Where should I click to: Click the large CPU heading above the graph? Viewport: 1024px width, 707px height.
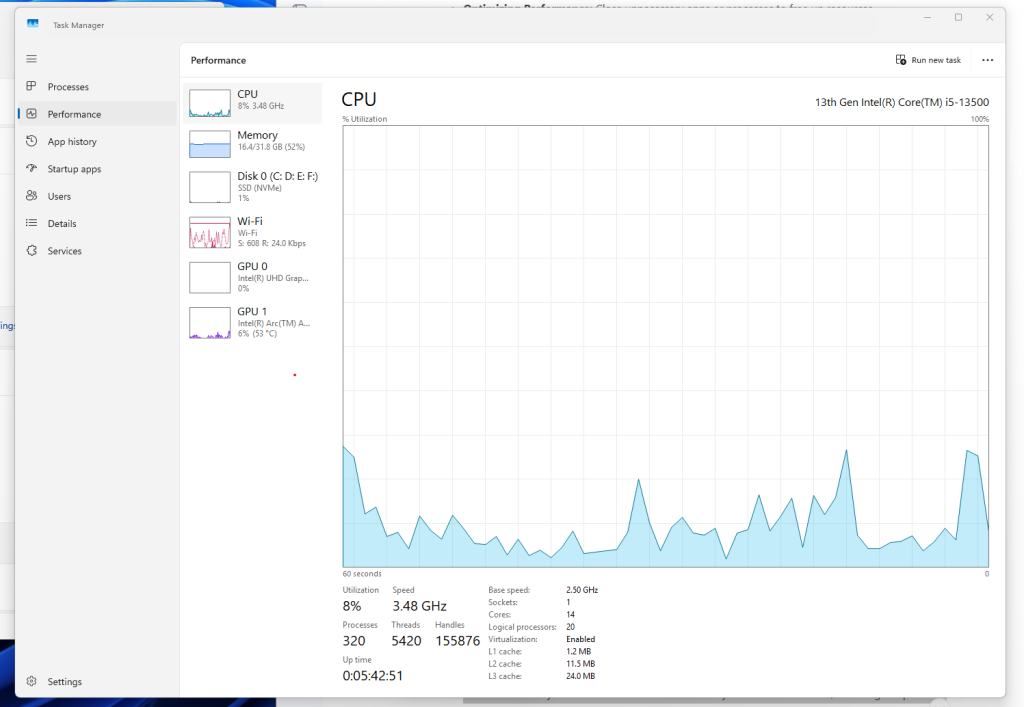tap(359, 99)
